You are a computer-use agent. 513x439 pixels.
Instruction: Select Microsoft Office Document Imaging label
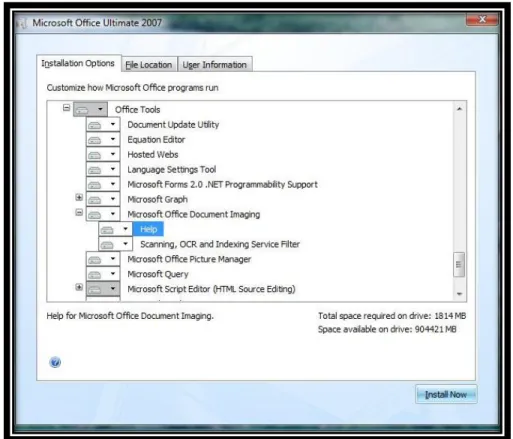[194, 214]
